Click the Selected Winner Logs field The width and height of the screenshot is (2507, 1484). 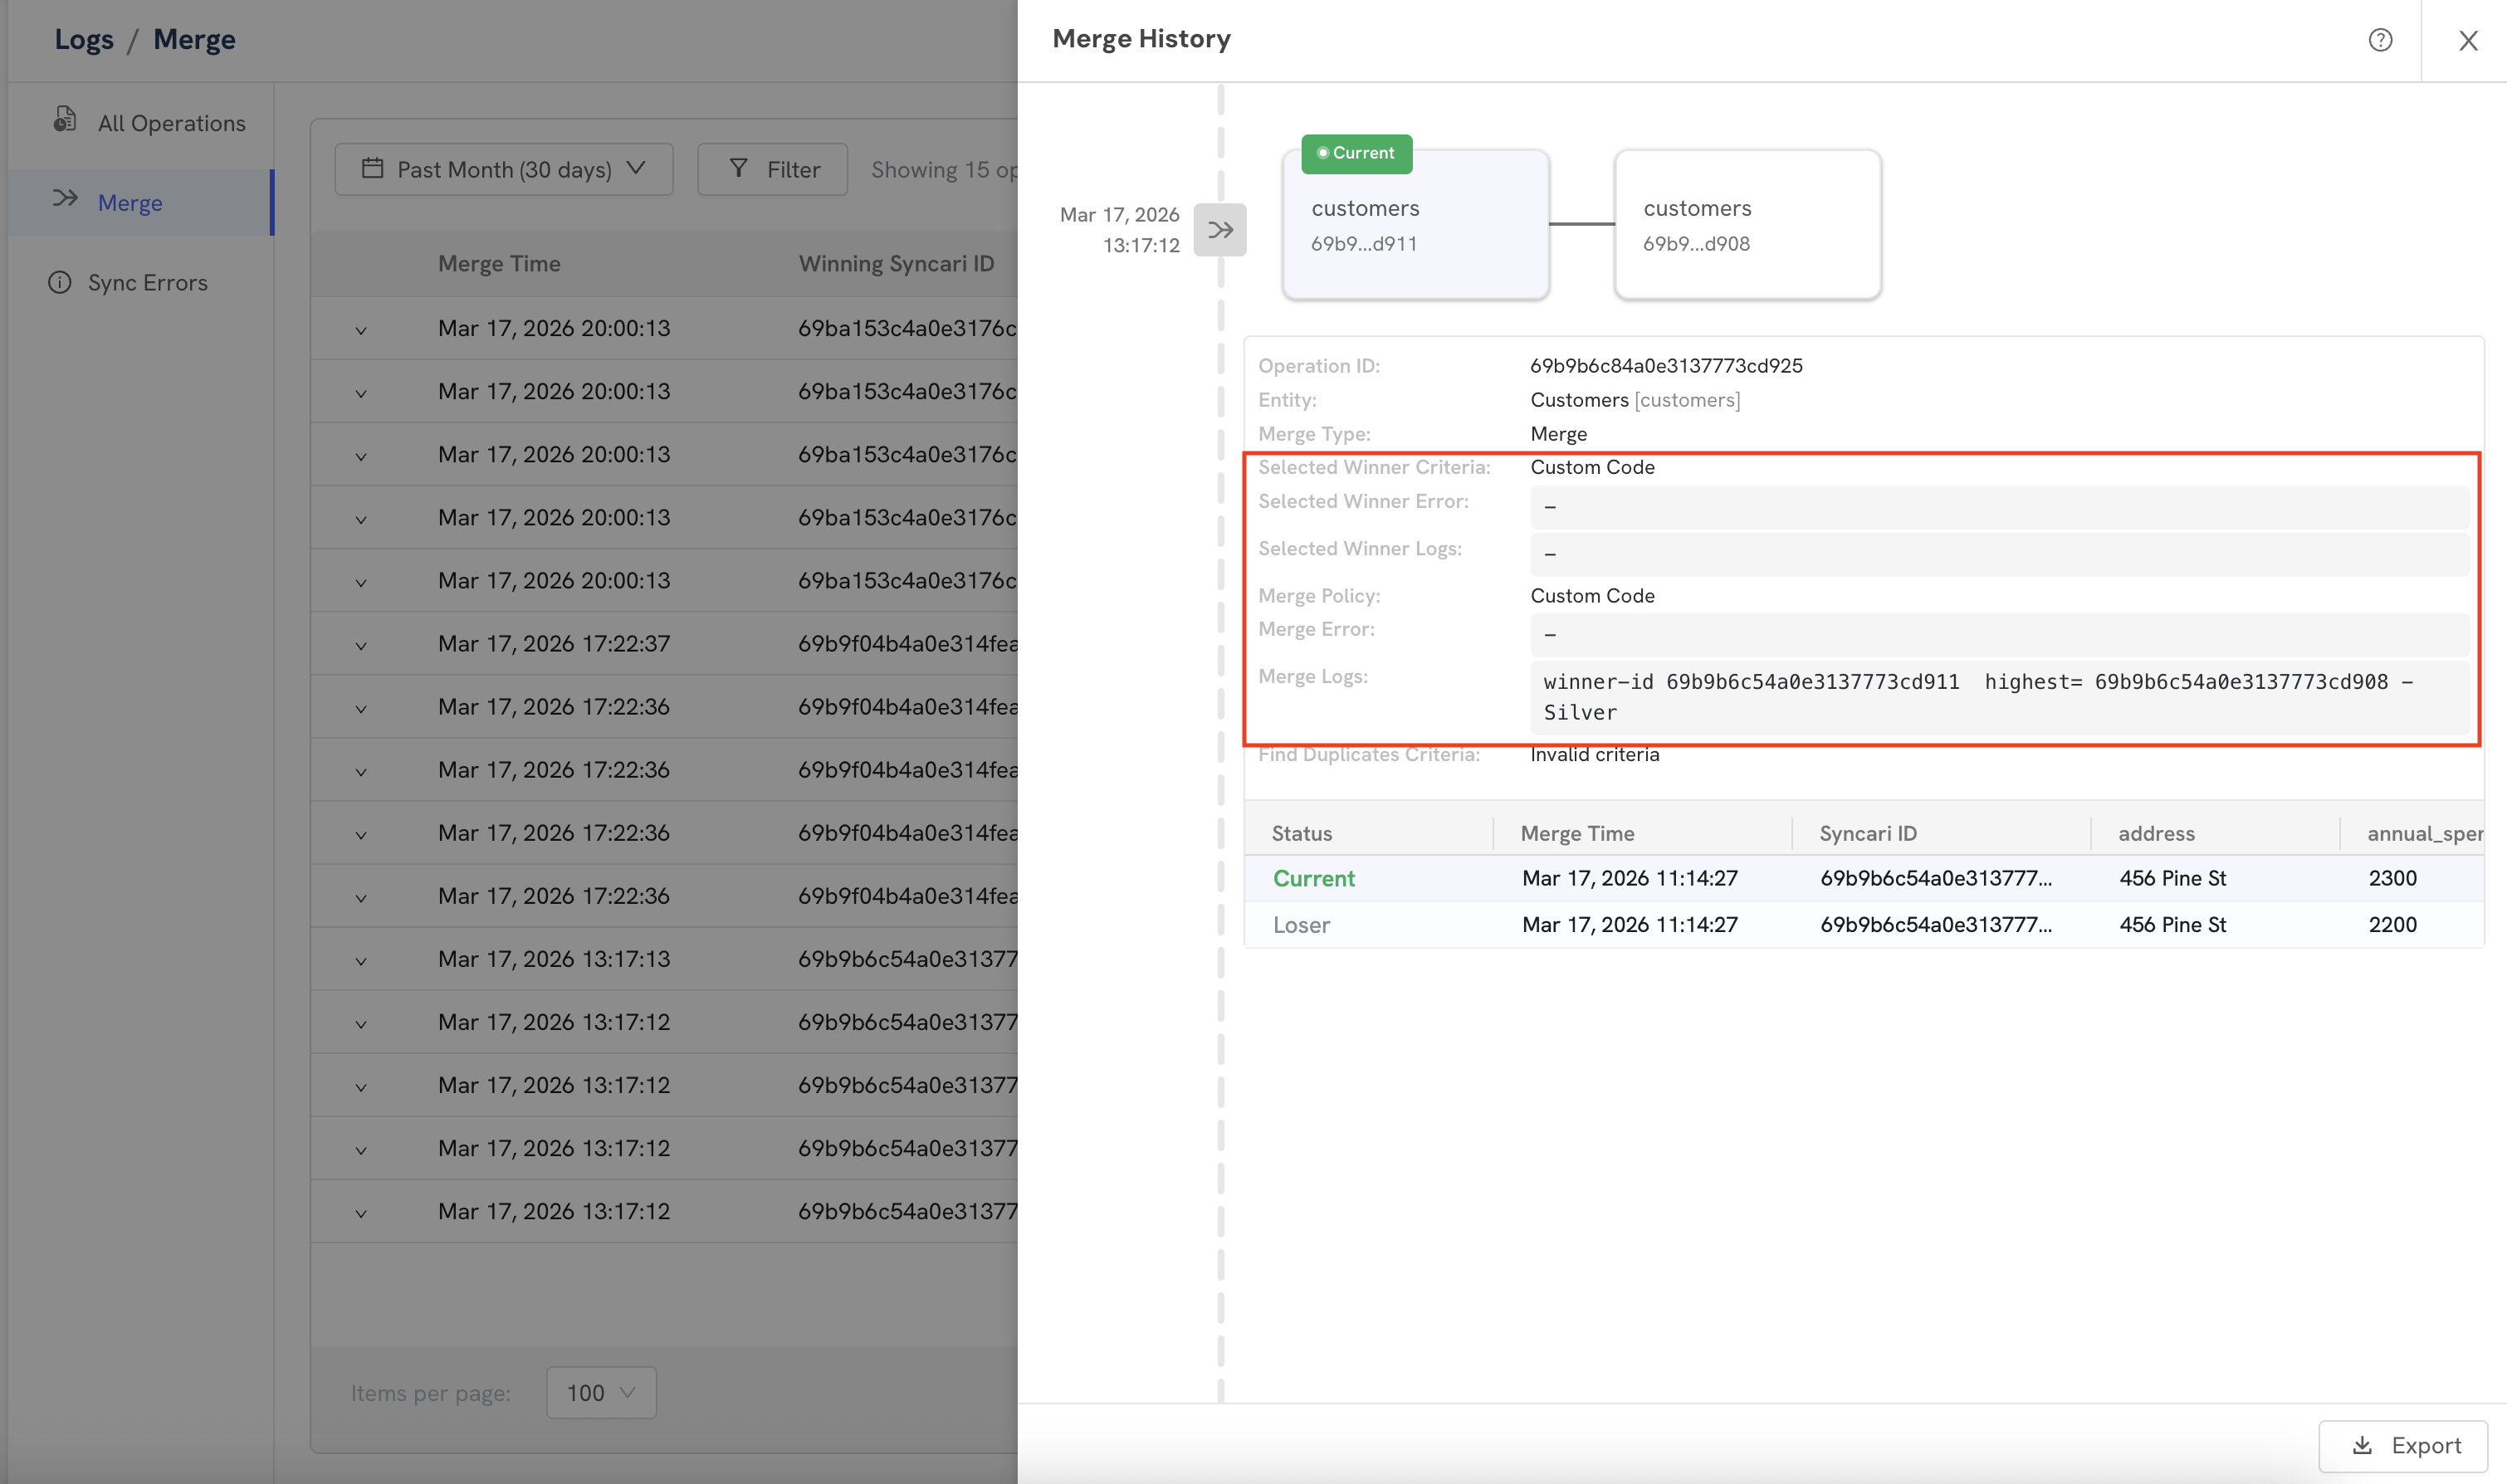click(1999, 554)
